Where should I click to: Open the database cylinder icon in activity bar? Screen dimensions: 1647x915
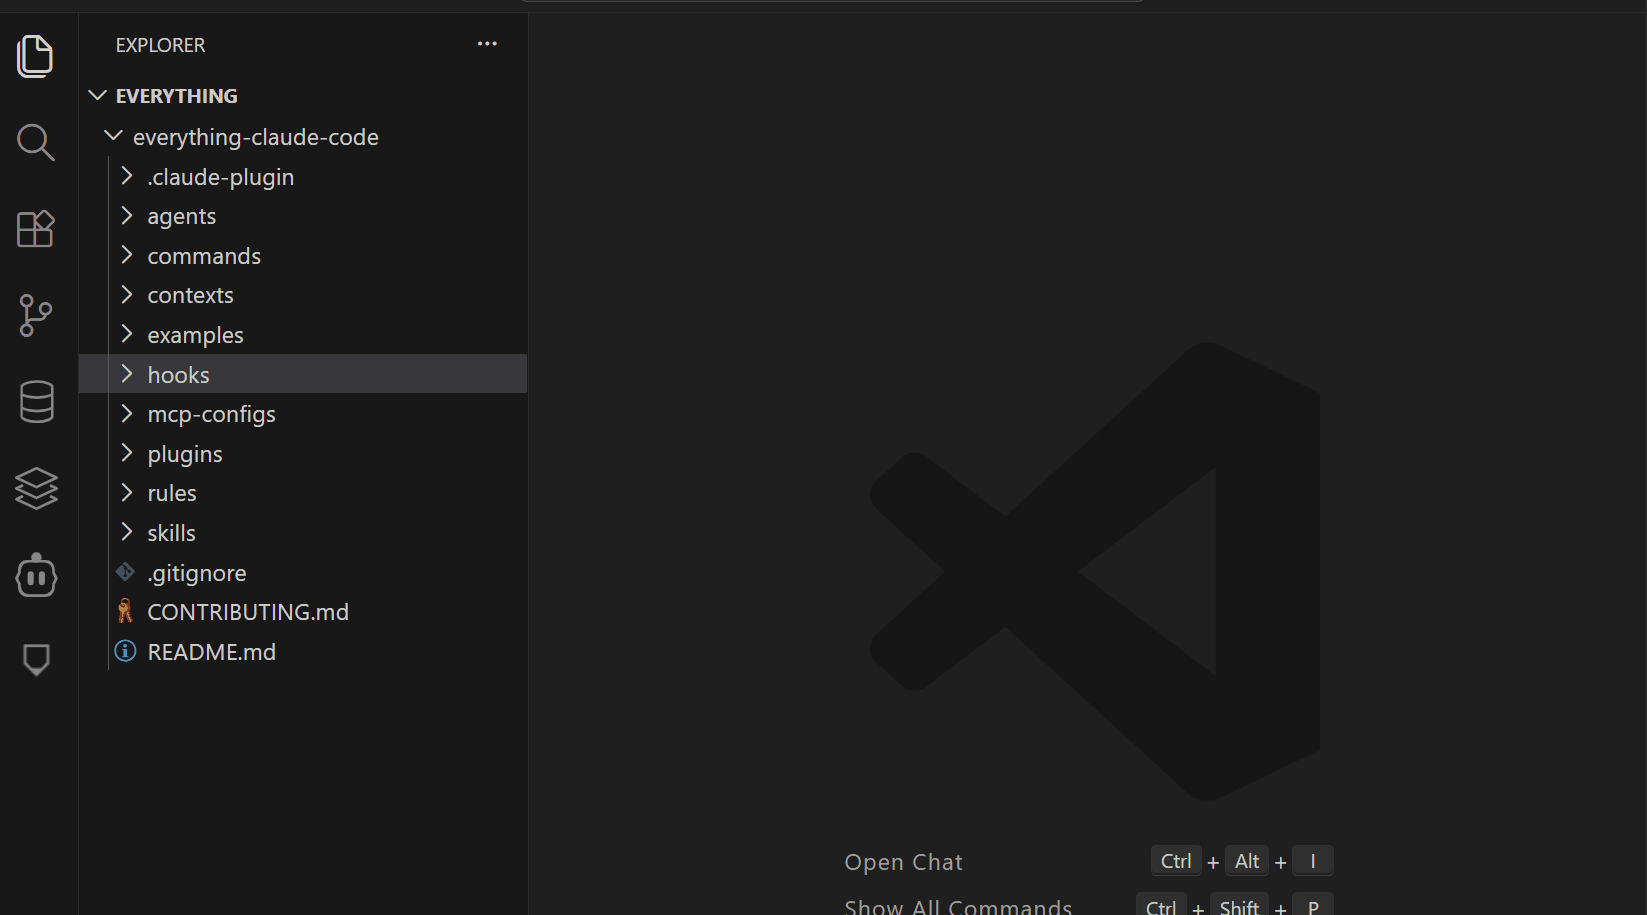pos(36,402)
